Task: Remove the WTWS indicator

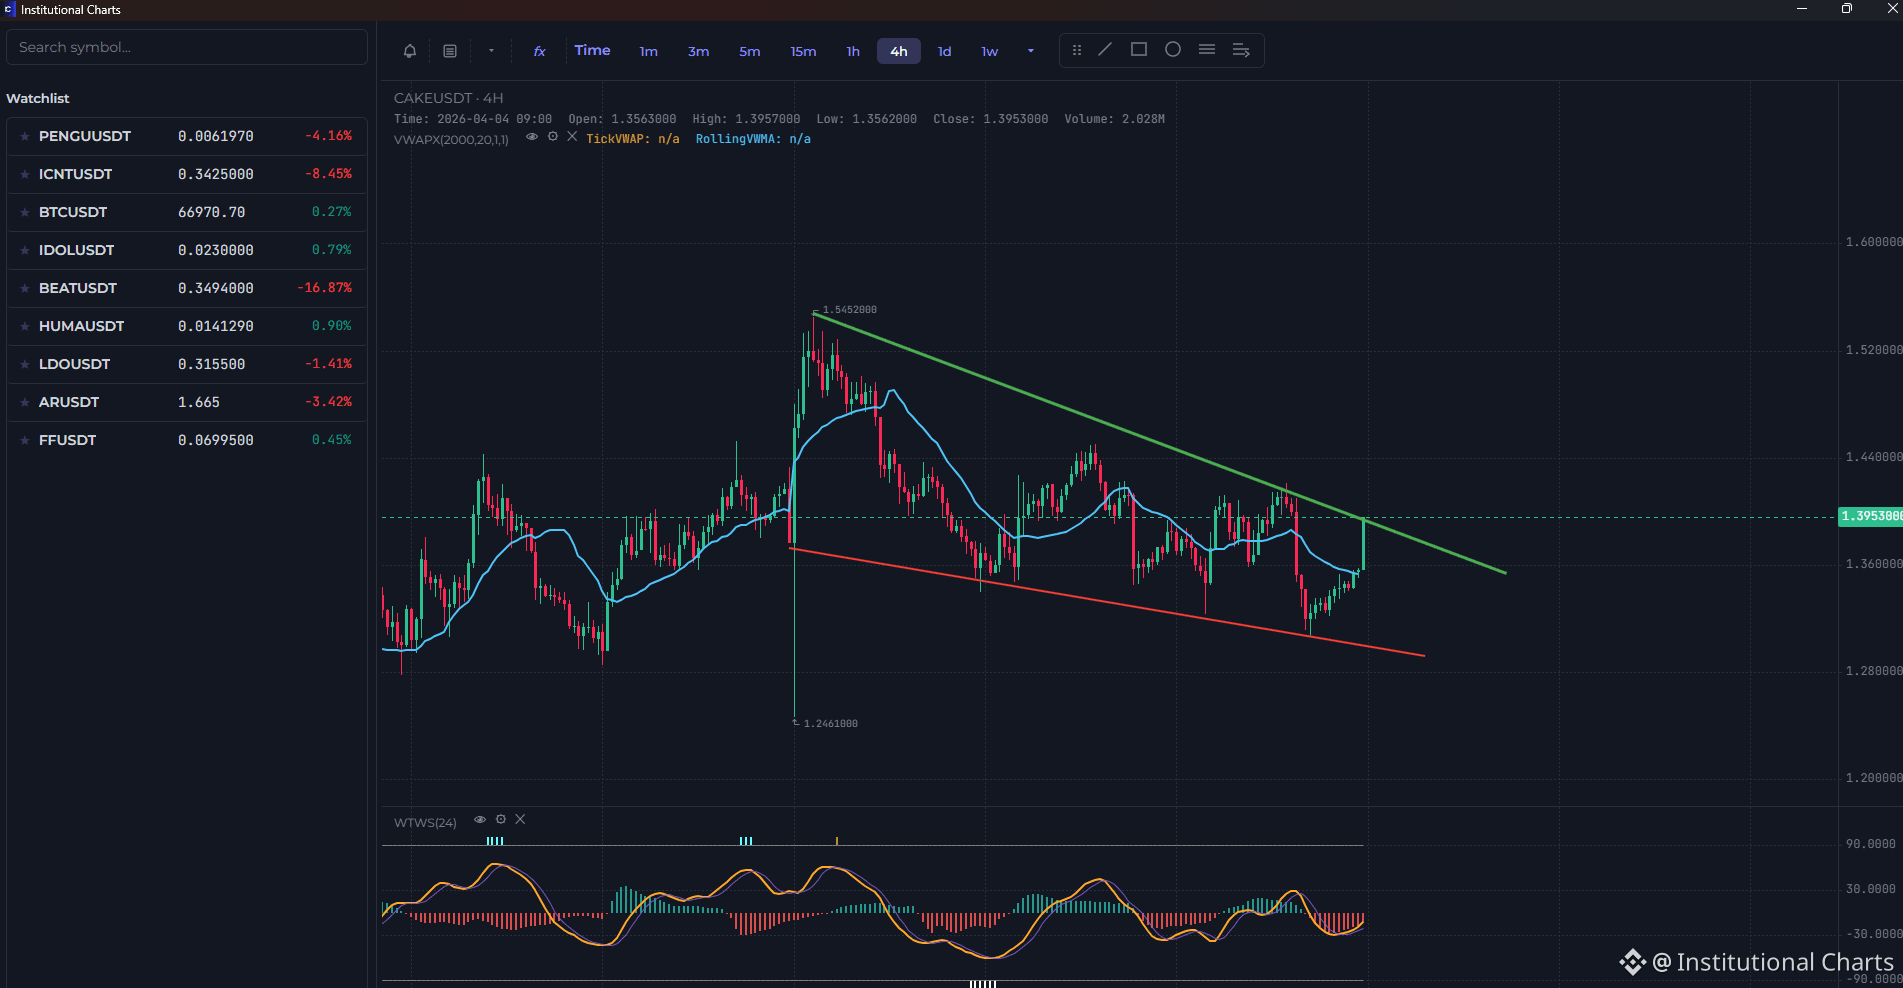Action: click(520, 820)
